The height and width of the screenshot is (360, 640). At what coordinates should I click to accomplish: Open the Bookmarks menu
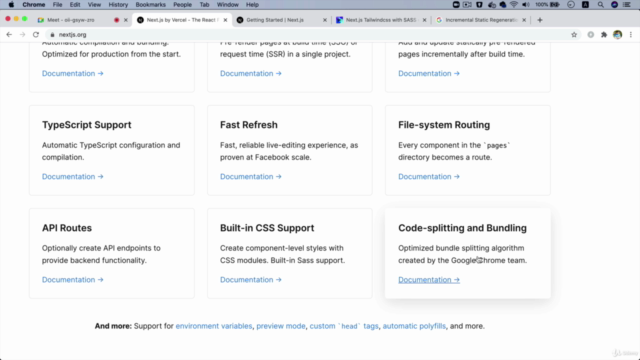[x=151, y=4]
